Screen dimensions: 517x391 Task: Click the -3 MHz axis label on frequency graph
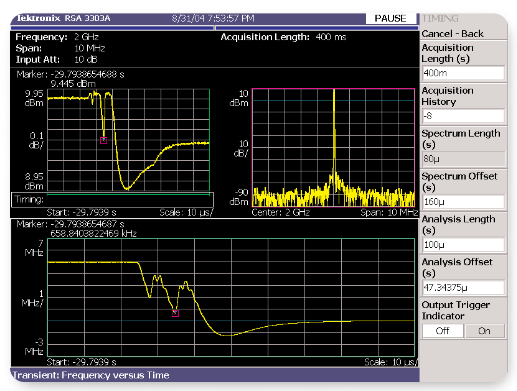[x=34, y=347]
